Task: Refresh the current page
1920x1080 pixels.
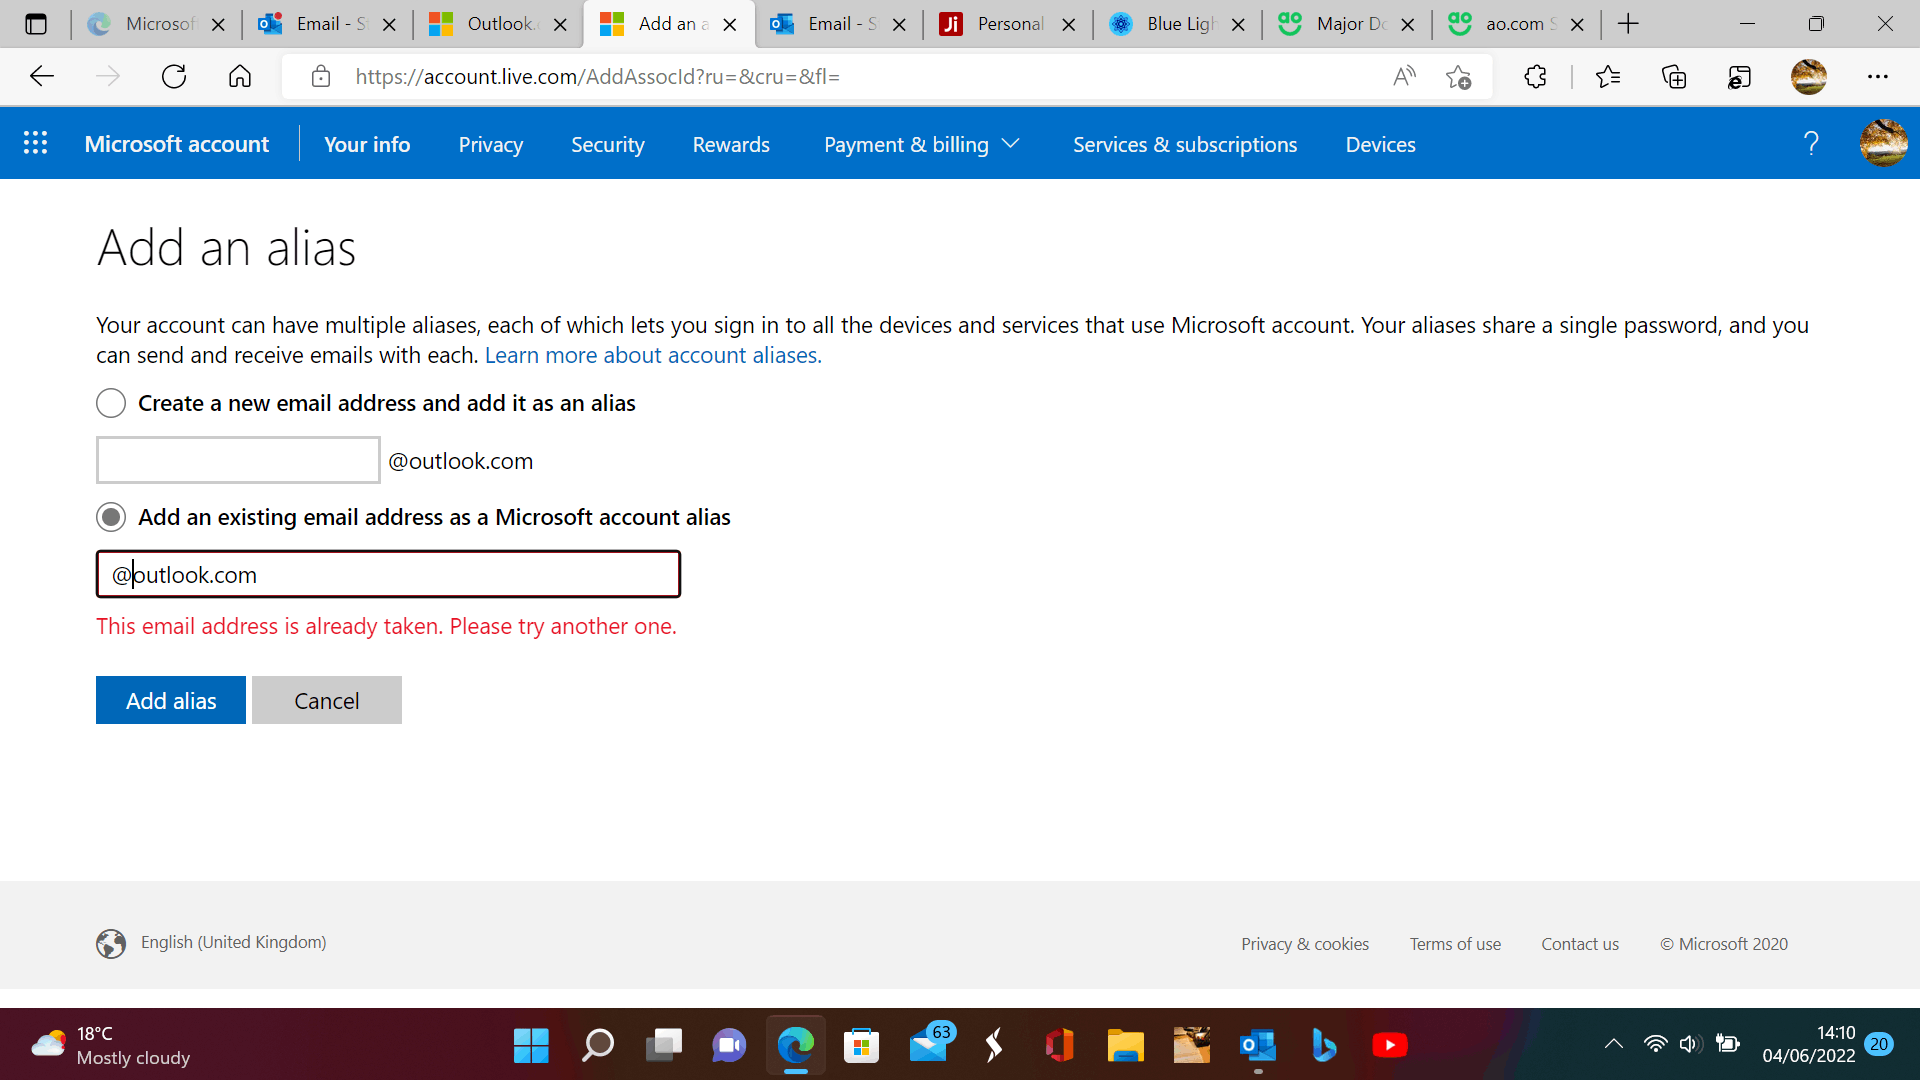Action: [174, 76]
